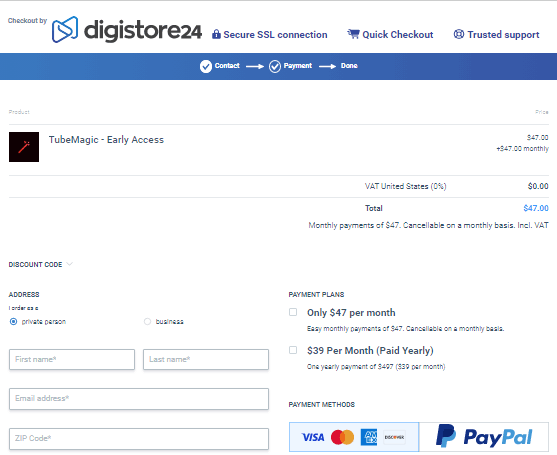
Task: Go to the Contact step
Action: 227,66
